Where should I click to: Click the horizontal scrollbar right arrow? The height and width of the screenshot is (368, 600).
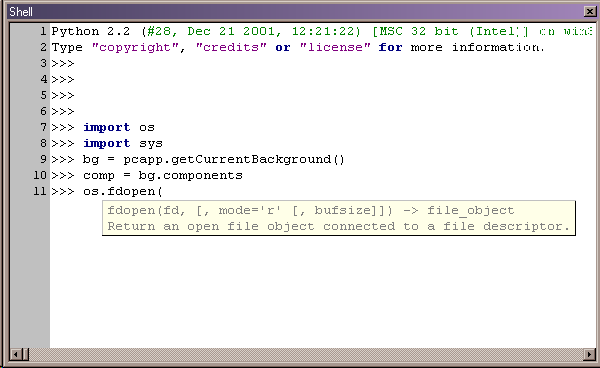(x=589, y=354)
